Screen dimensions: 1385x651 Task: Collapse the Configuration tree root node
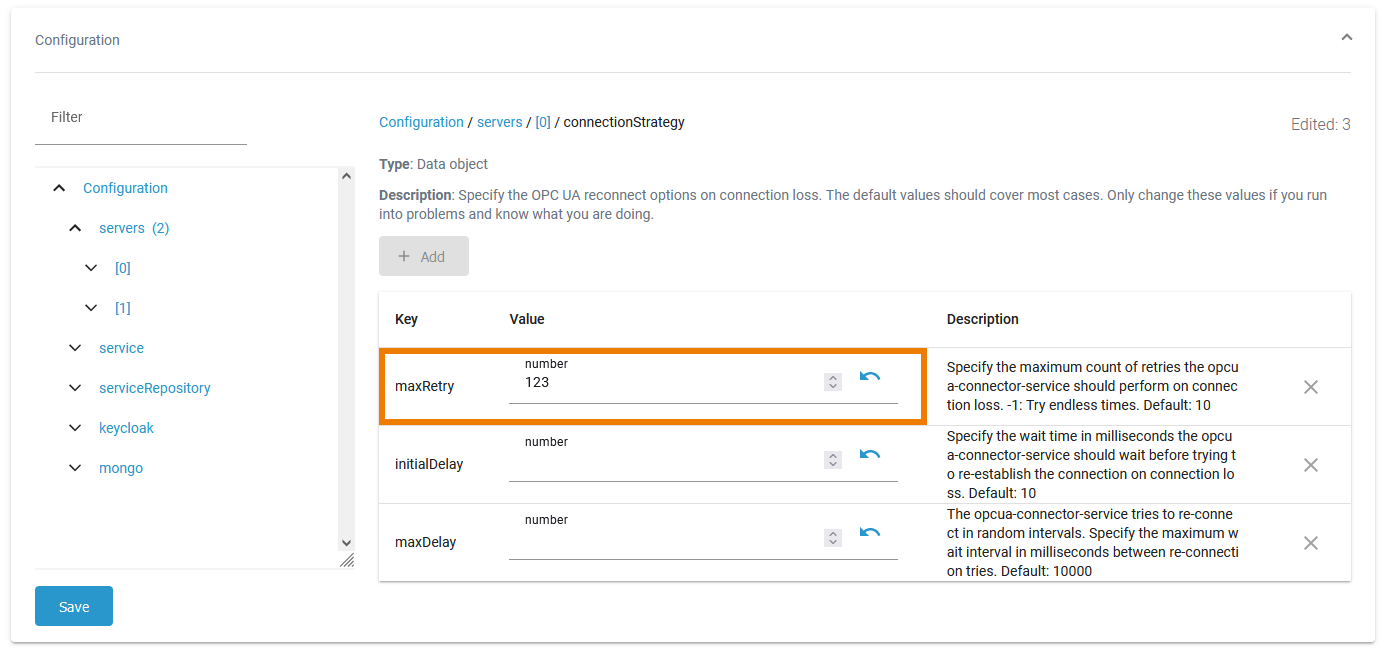click(x=59, y=188)
